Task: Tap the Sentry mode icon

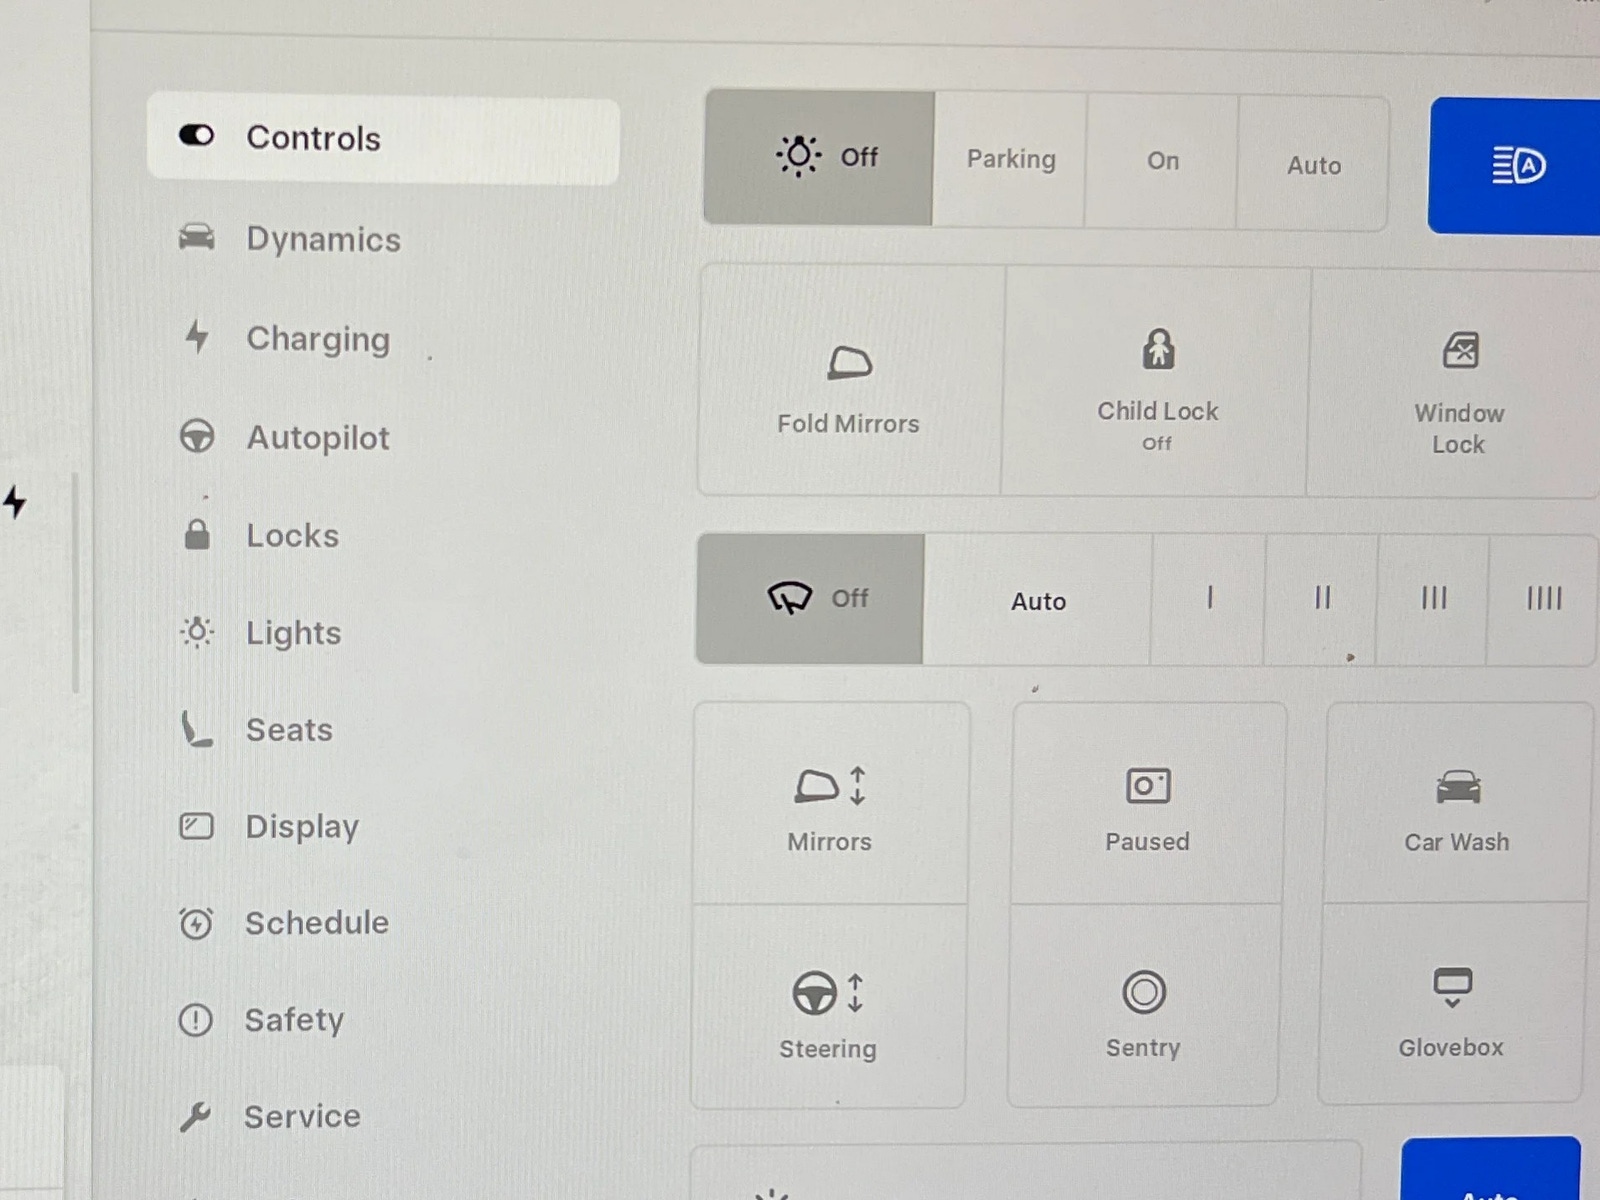Action: coord(1144,993)
